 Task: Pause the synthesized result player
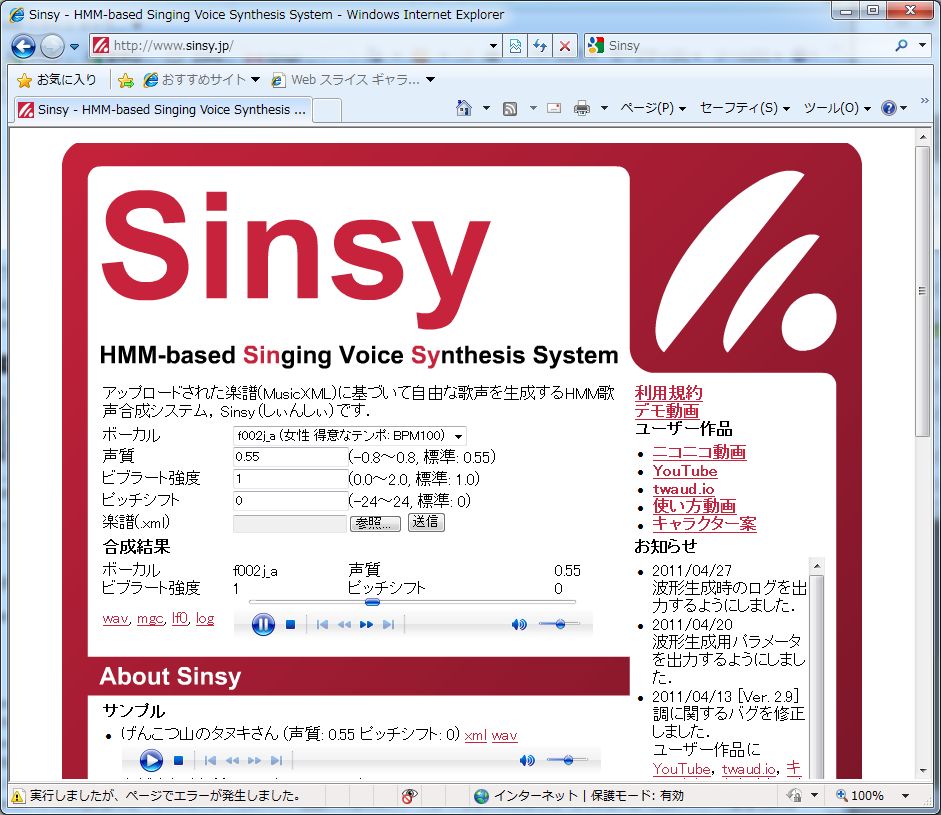(x=263, y=624)
